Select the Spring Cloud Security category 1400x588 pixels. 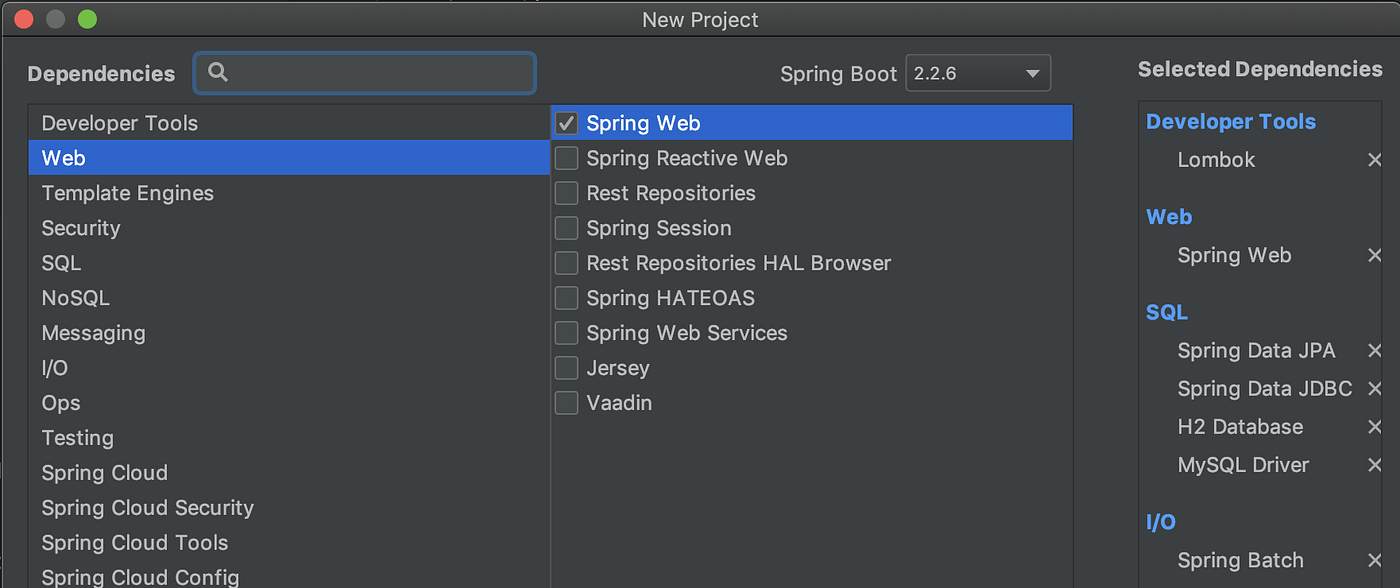[147, 508]
